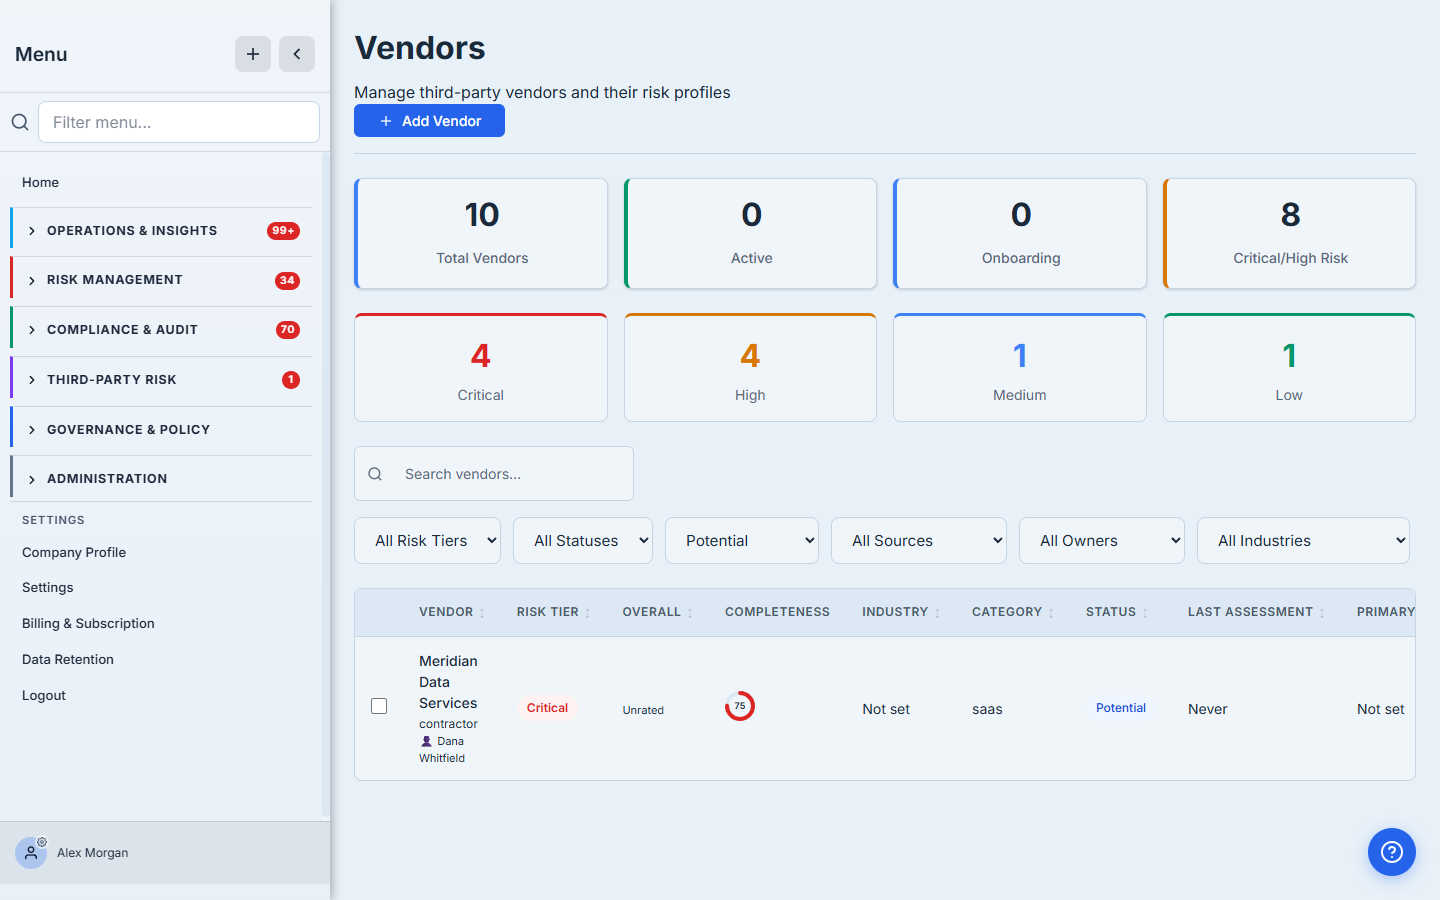Click the Unrated overall value
This screenshot has width=1440, height=900.
tap(643, 710)
